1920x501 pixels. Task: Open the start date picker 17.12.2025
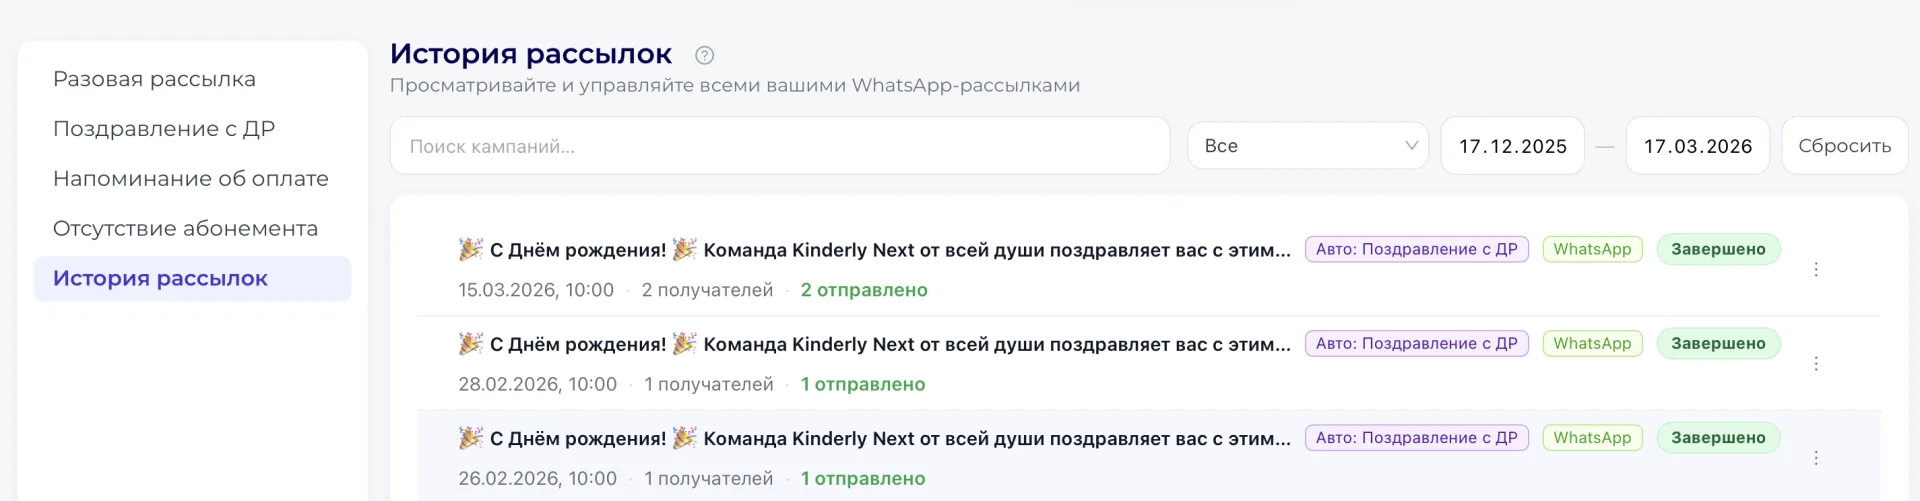click(x=1512, y=146)
